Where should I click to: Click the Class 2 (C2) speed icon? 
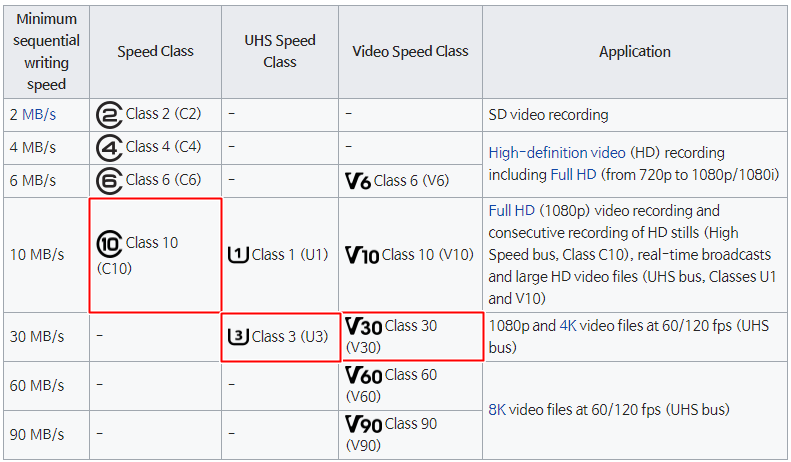point(109,115)
